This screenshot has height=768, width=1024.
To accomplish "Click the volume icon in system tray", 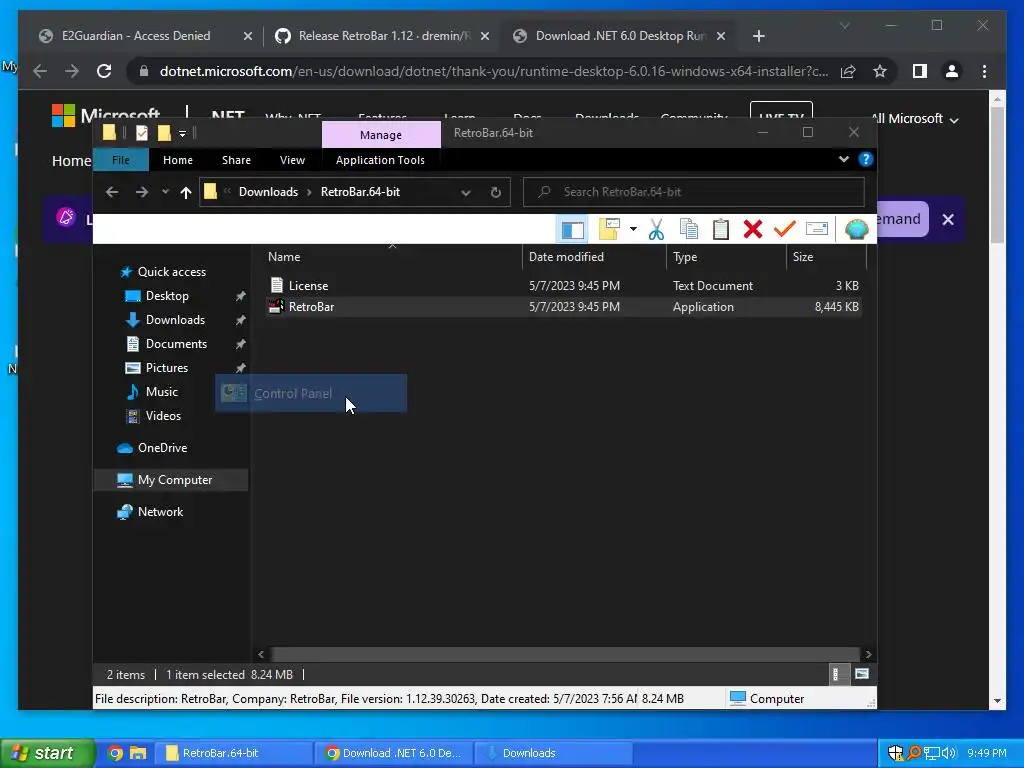I will 948,753.
